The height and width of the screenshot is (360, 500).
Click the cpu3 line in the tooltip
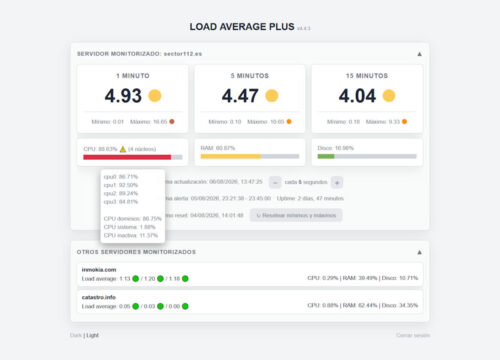coord(121,202)
